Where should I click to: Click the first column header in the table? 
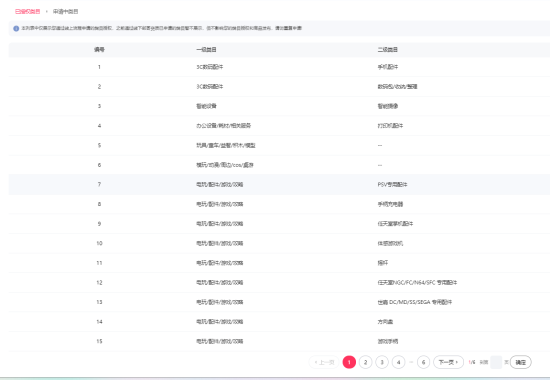tap(99, 50)
